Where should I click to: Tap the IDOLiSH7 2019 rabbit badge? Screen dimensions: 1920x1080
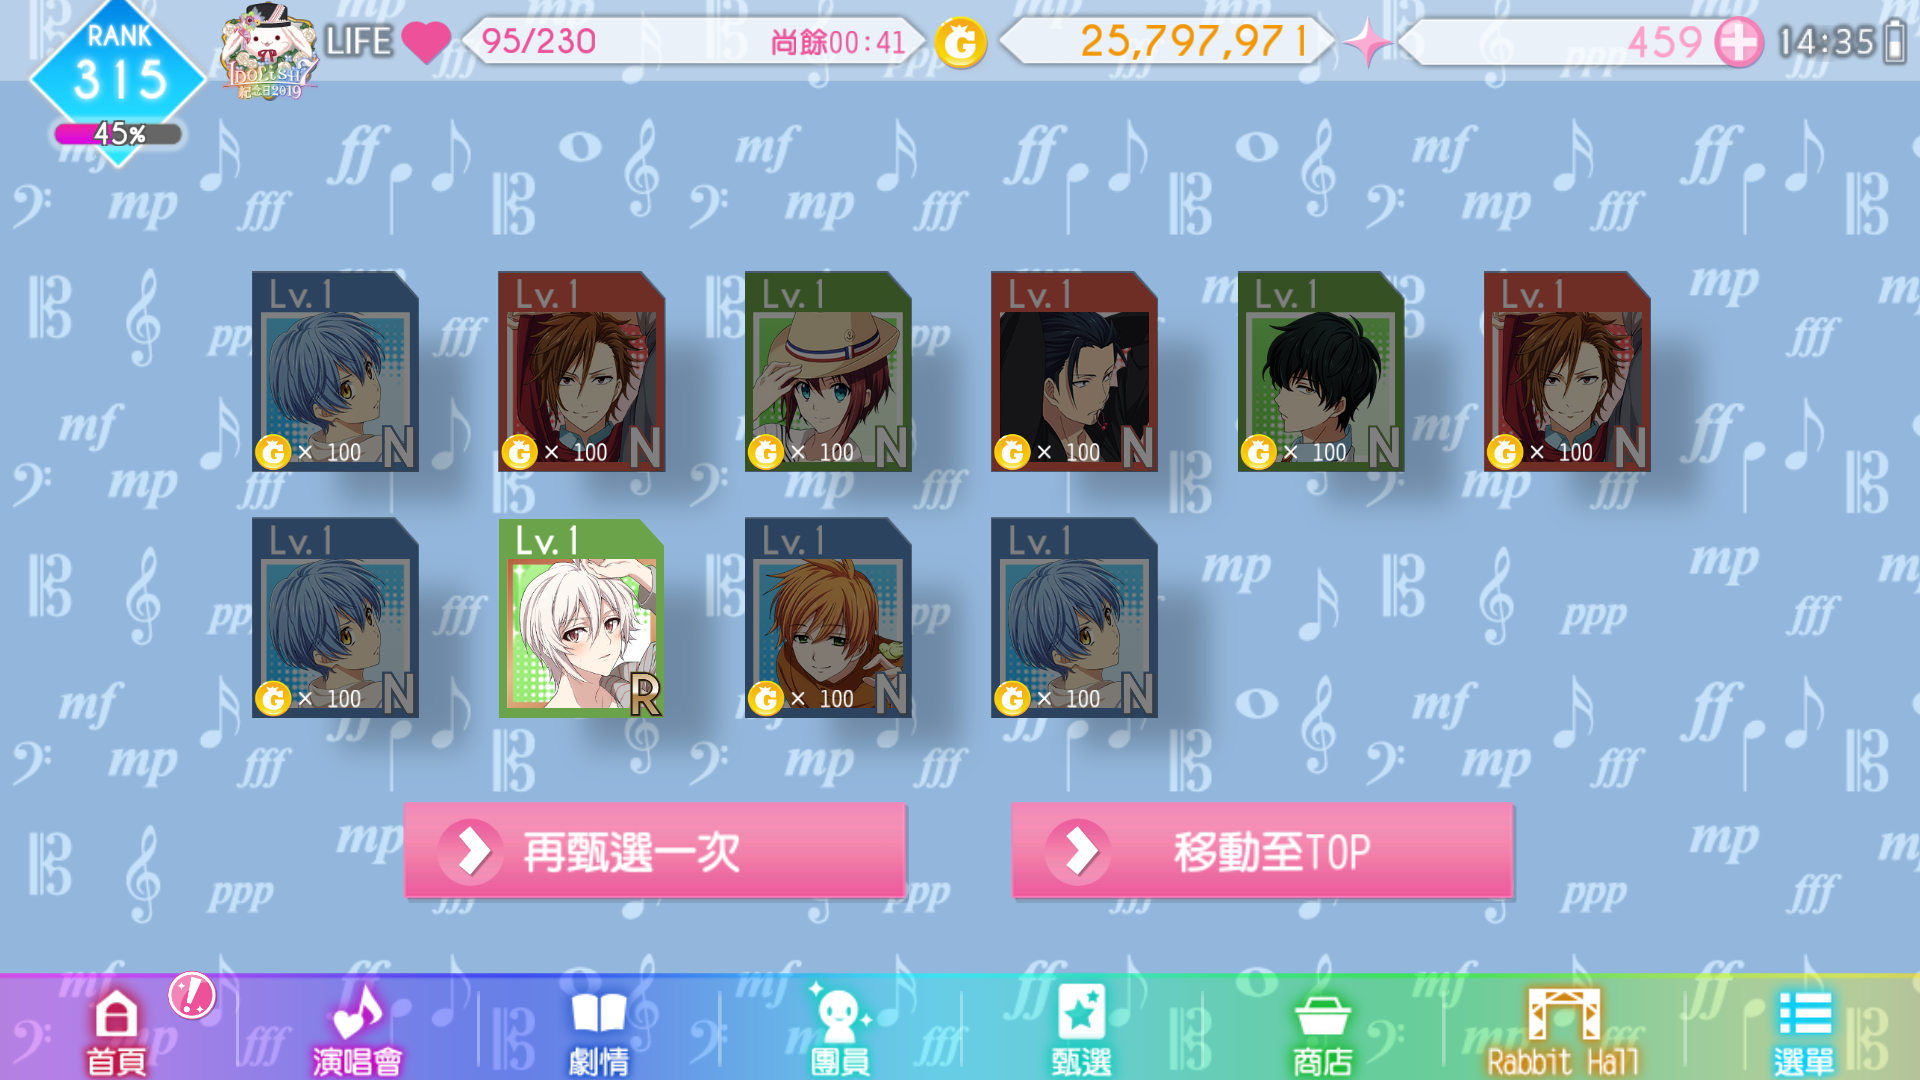click(x=269, y=52)
